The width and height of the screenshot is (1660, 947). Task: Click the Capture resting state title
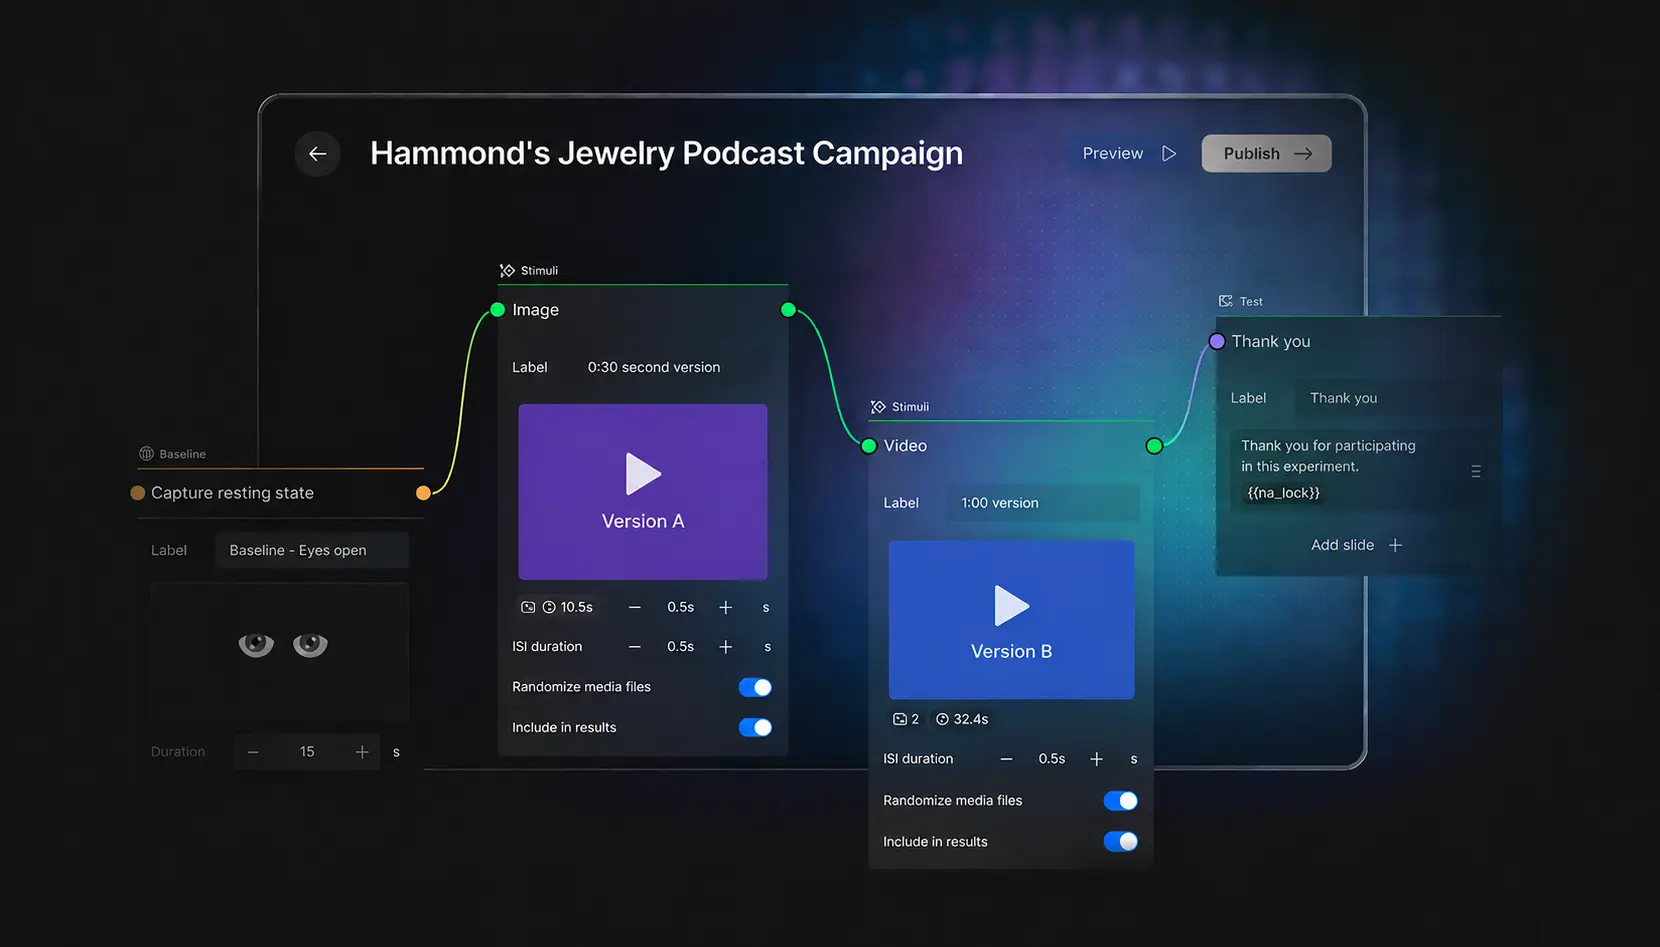[x=232, y=493]
